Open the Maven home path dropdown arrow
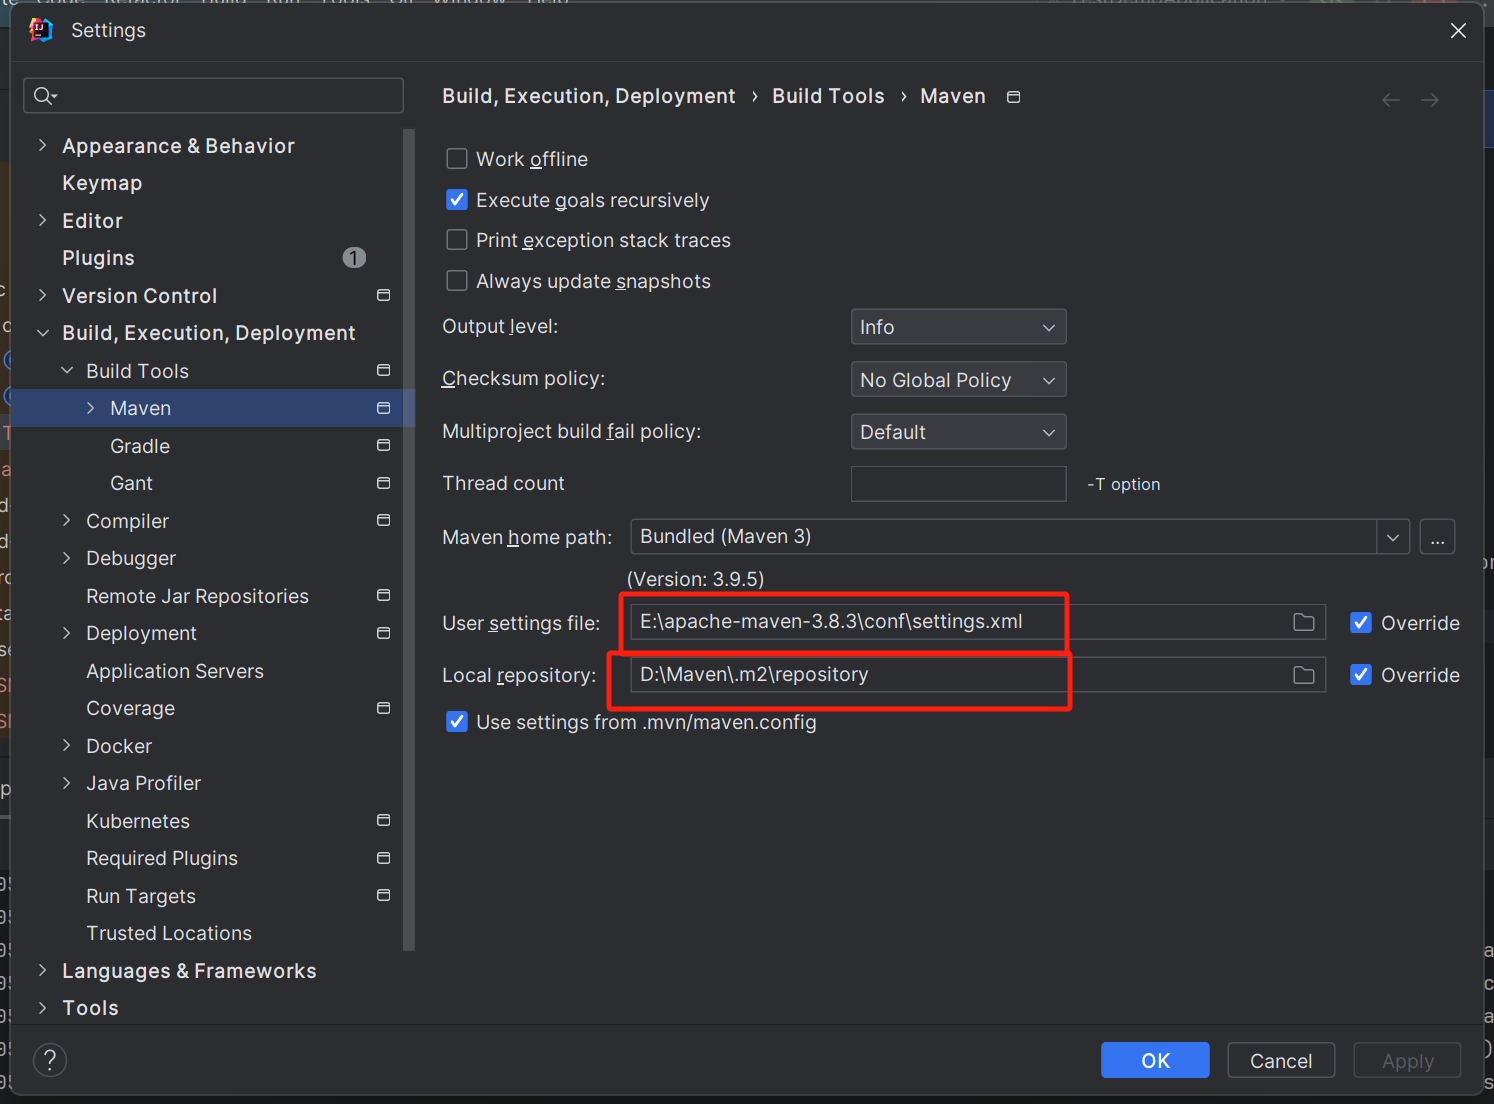Viewport: 1494px width, 1104px height. (1393, 537)
